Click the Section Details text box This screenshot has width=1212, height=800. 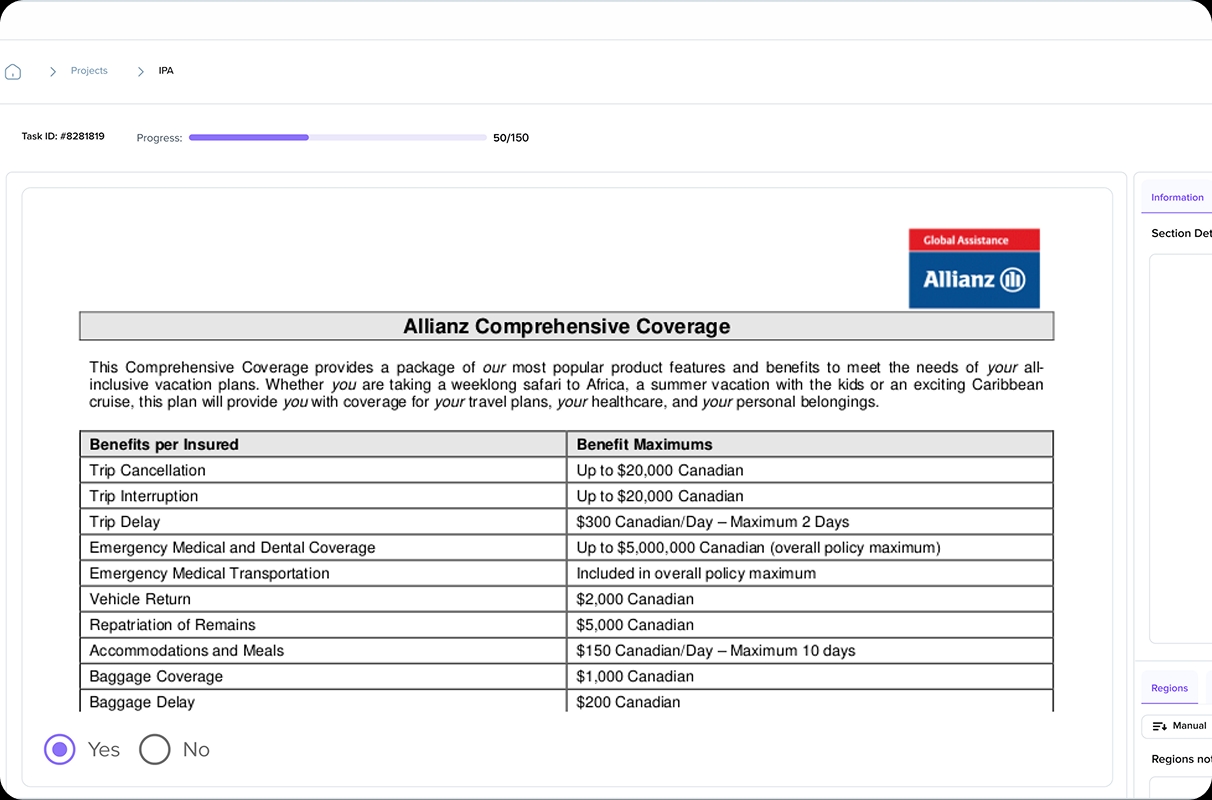click(1181, 448)
